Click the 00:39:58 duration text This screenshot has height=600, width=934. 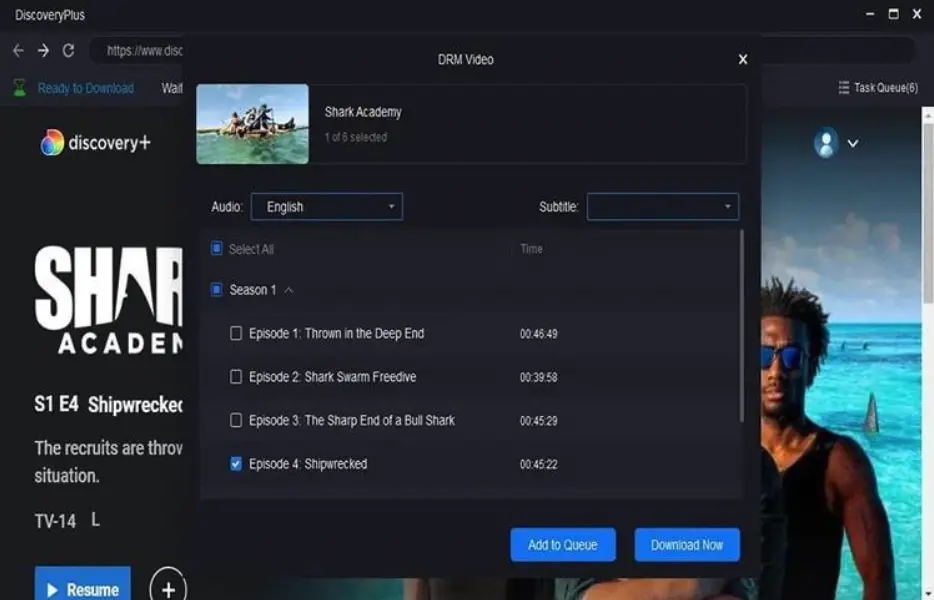pyautogui.click(x=538, y=377)
